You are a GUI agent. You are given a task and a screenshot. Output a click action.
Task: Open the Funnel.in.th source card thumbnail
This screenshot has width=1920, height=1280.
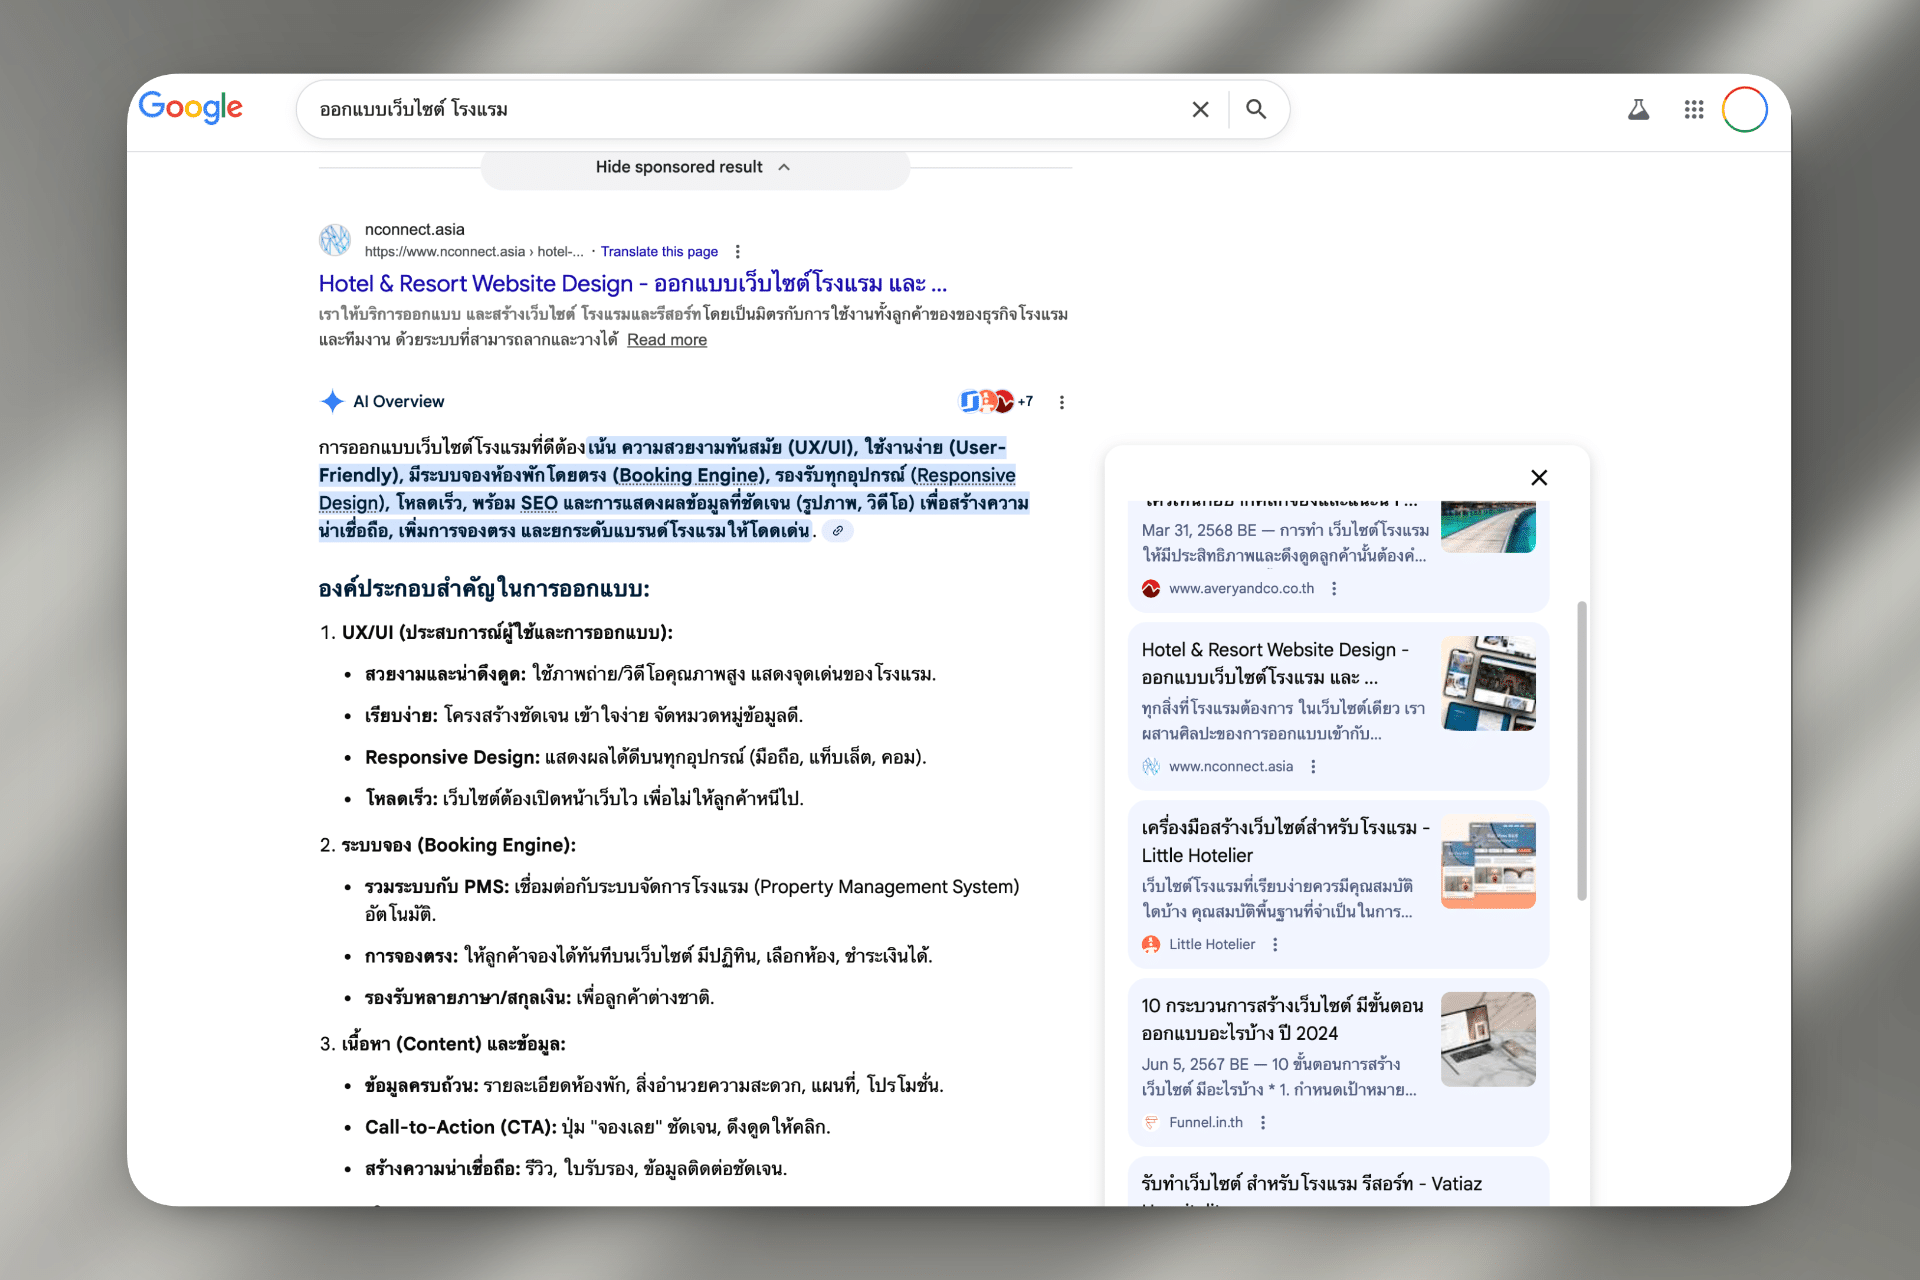pos(1487,1039)
